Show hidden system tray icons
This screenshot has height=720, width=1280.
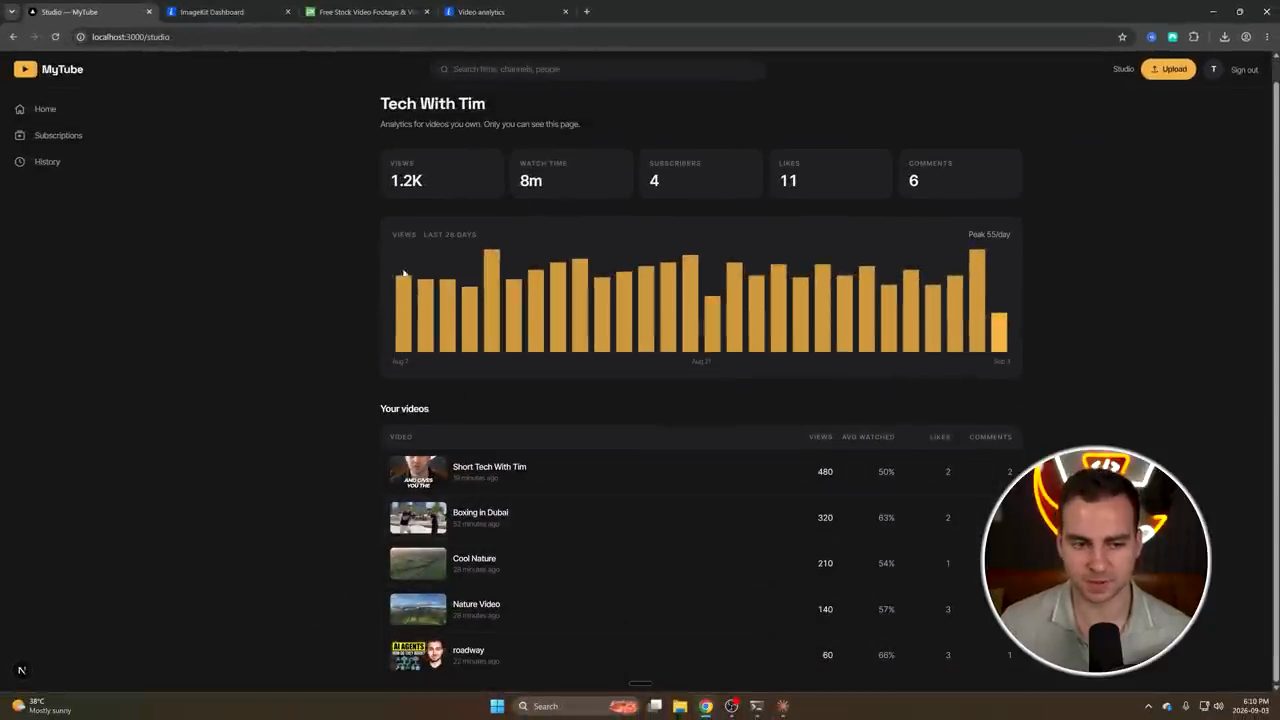pos(1148,706)
